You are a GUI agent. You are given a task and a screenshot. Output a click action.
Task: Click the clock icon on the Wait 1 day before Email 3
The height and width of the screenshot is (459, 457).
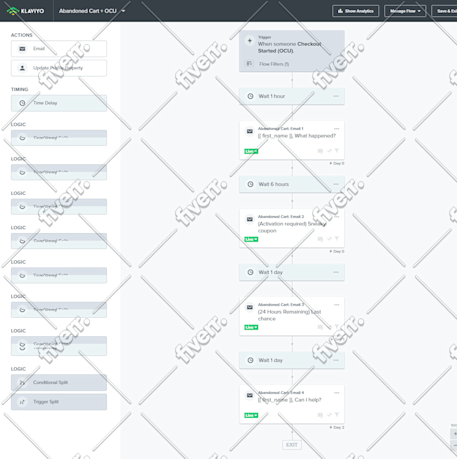250,272
